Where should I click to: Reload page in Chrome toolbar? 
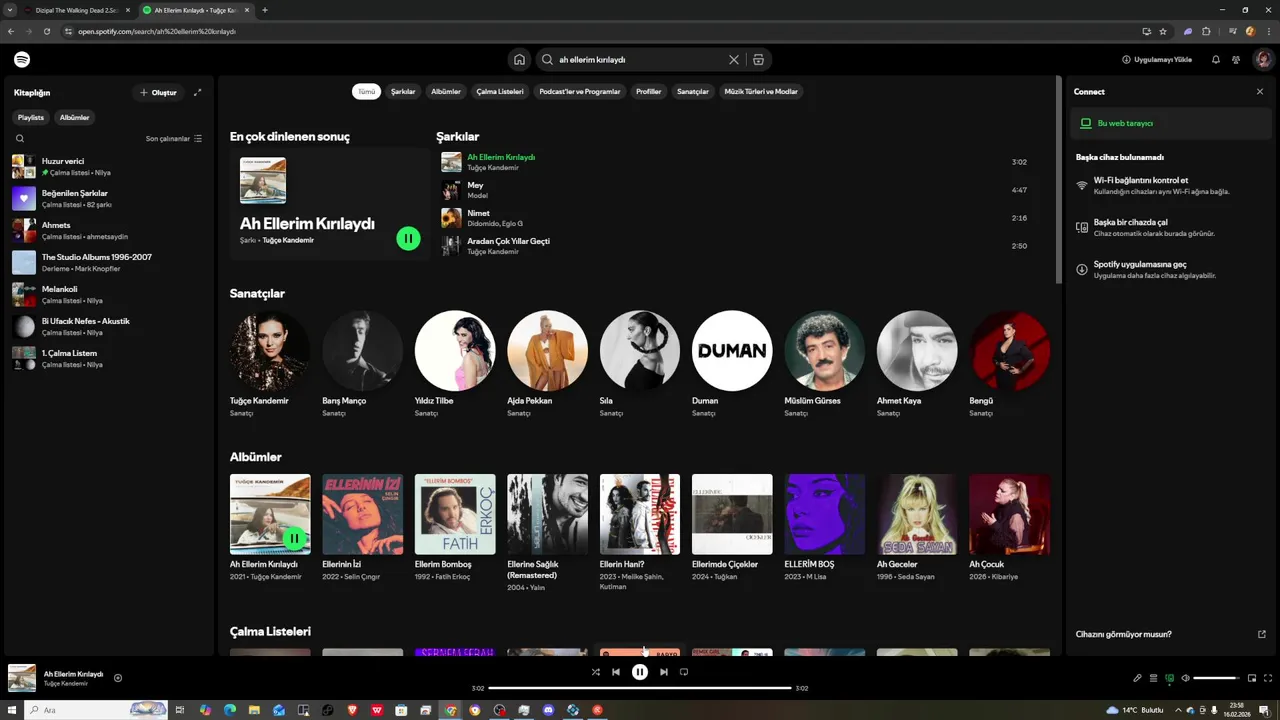click(46, 31)
